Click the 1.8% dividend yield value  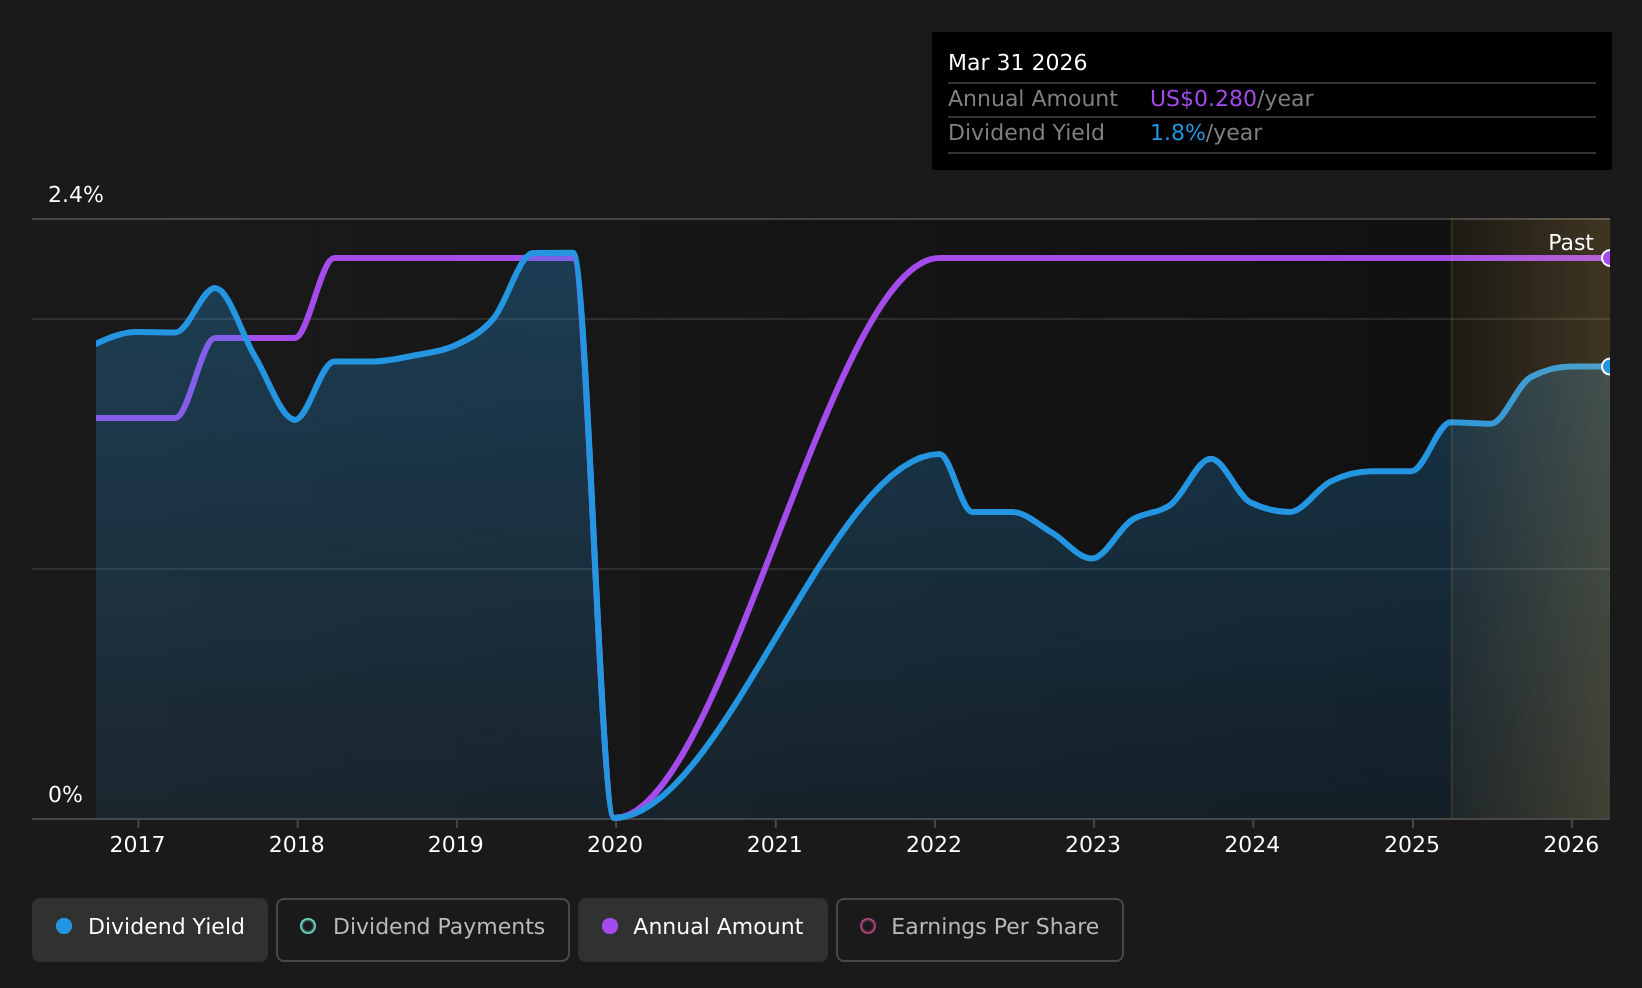point(1178,133)
